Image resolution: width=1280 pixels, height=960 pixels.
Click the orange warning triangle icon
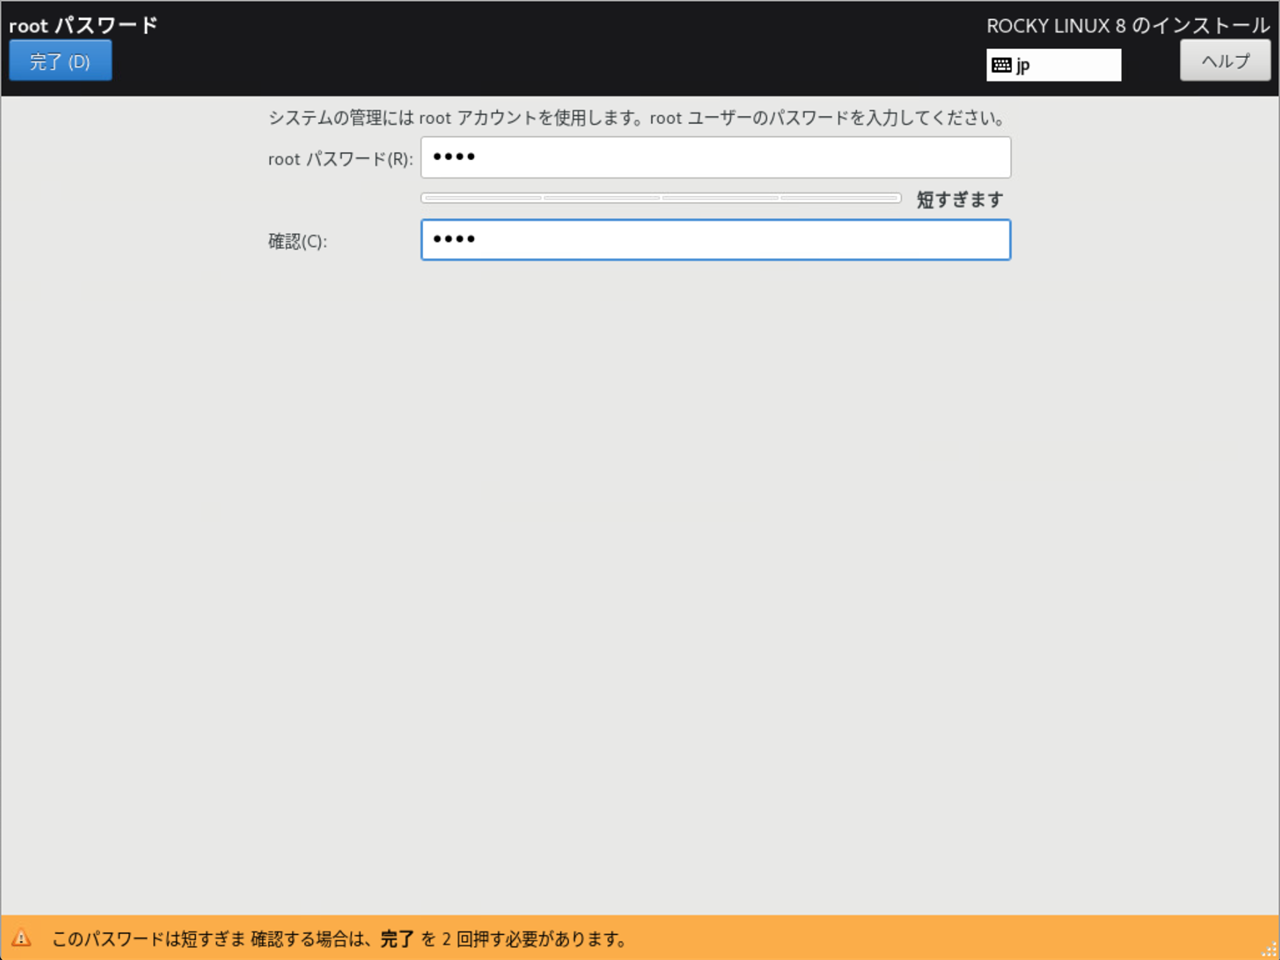tap(21, 938)
